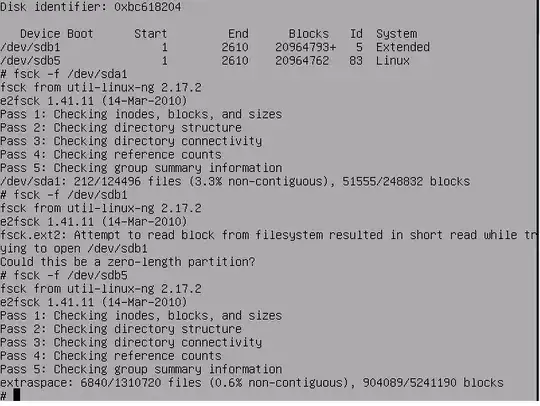Click 'Could this be a zero-length partition?' message

(x=128, y=262)
